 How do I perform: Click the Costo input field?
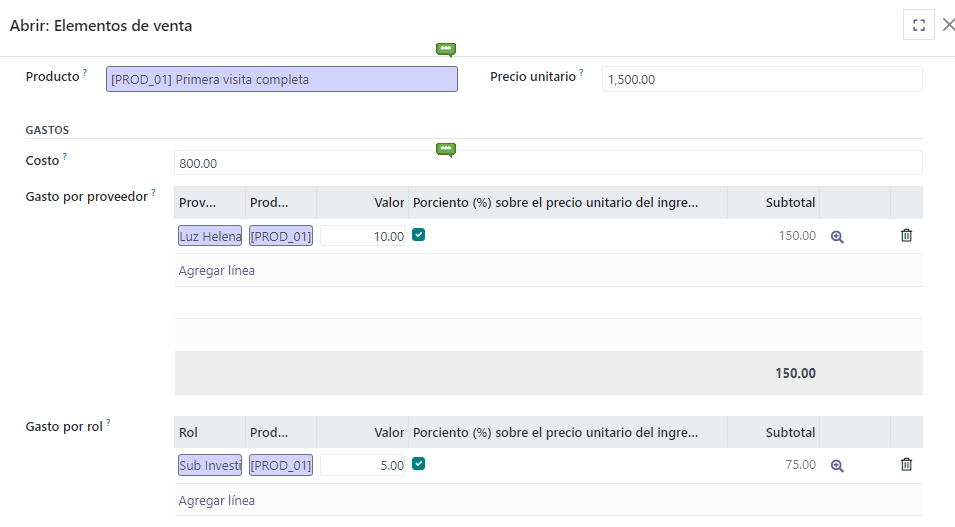pyautogui.click(x=547, y=163)
